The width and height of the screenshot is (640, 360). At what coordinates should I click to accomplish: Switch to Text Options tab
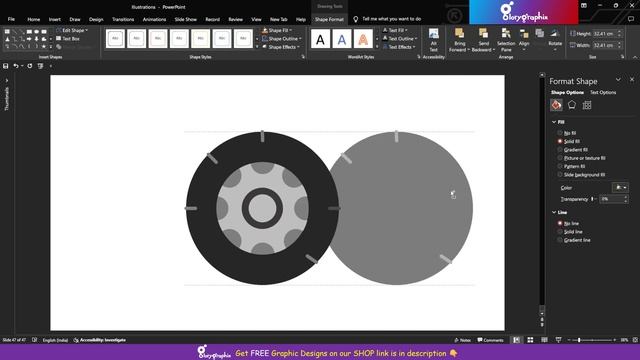pyautogui.click(x=603, y=93)
